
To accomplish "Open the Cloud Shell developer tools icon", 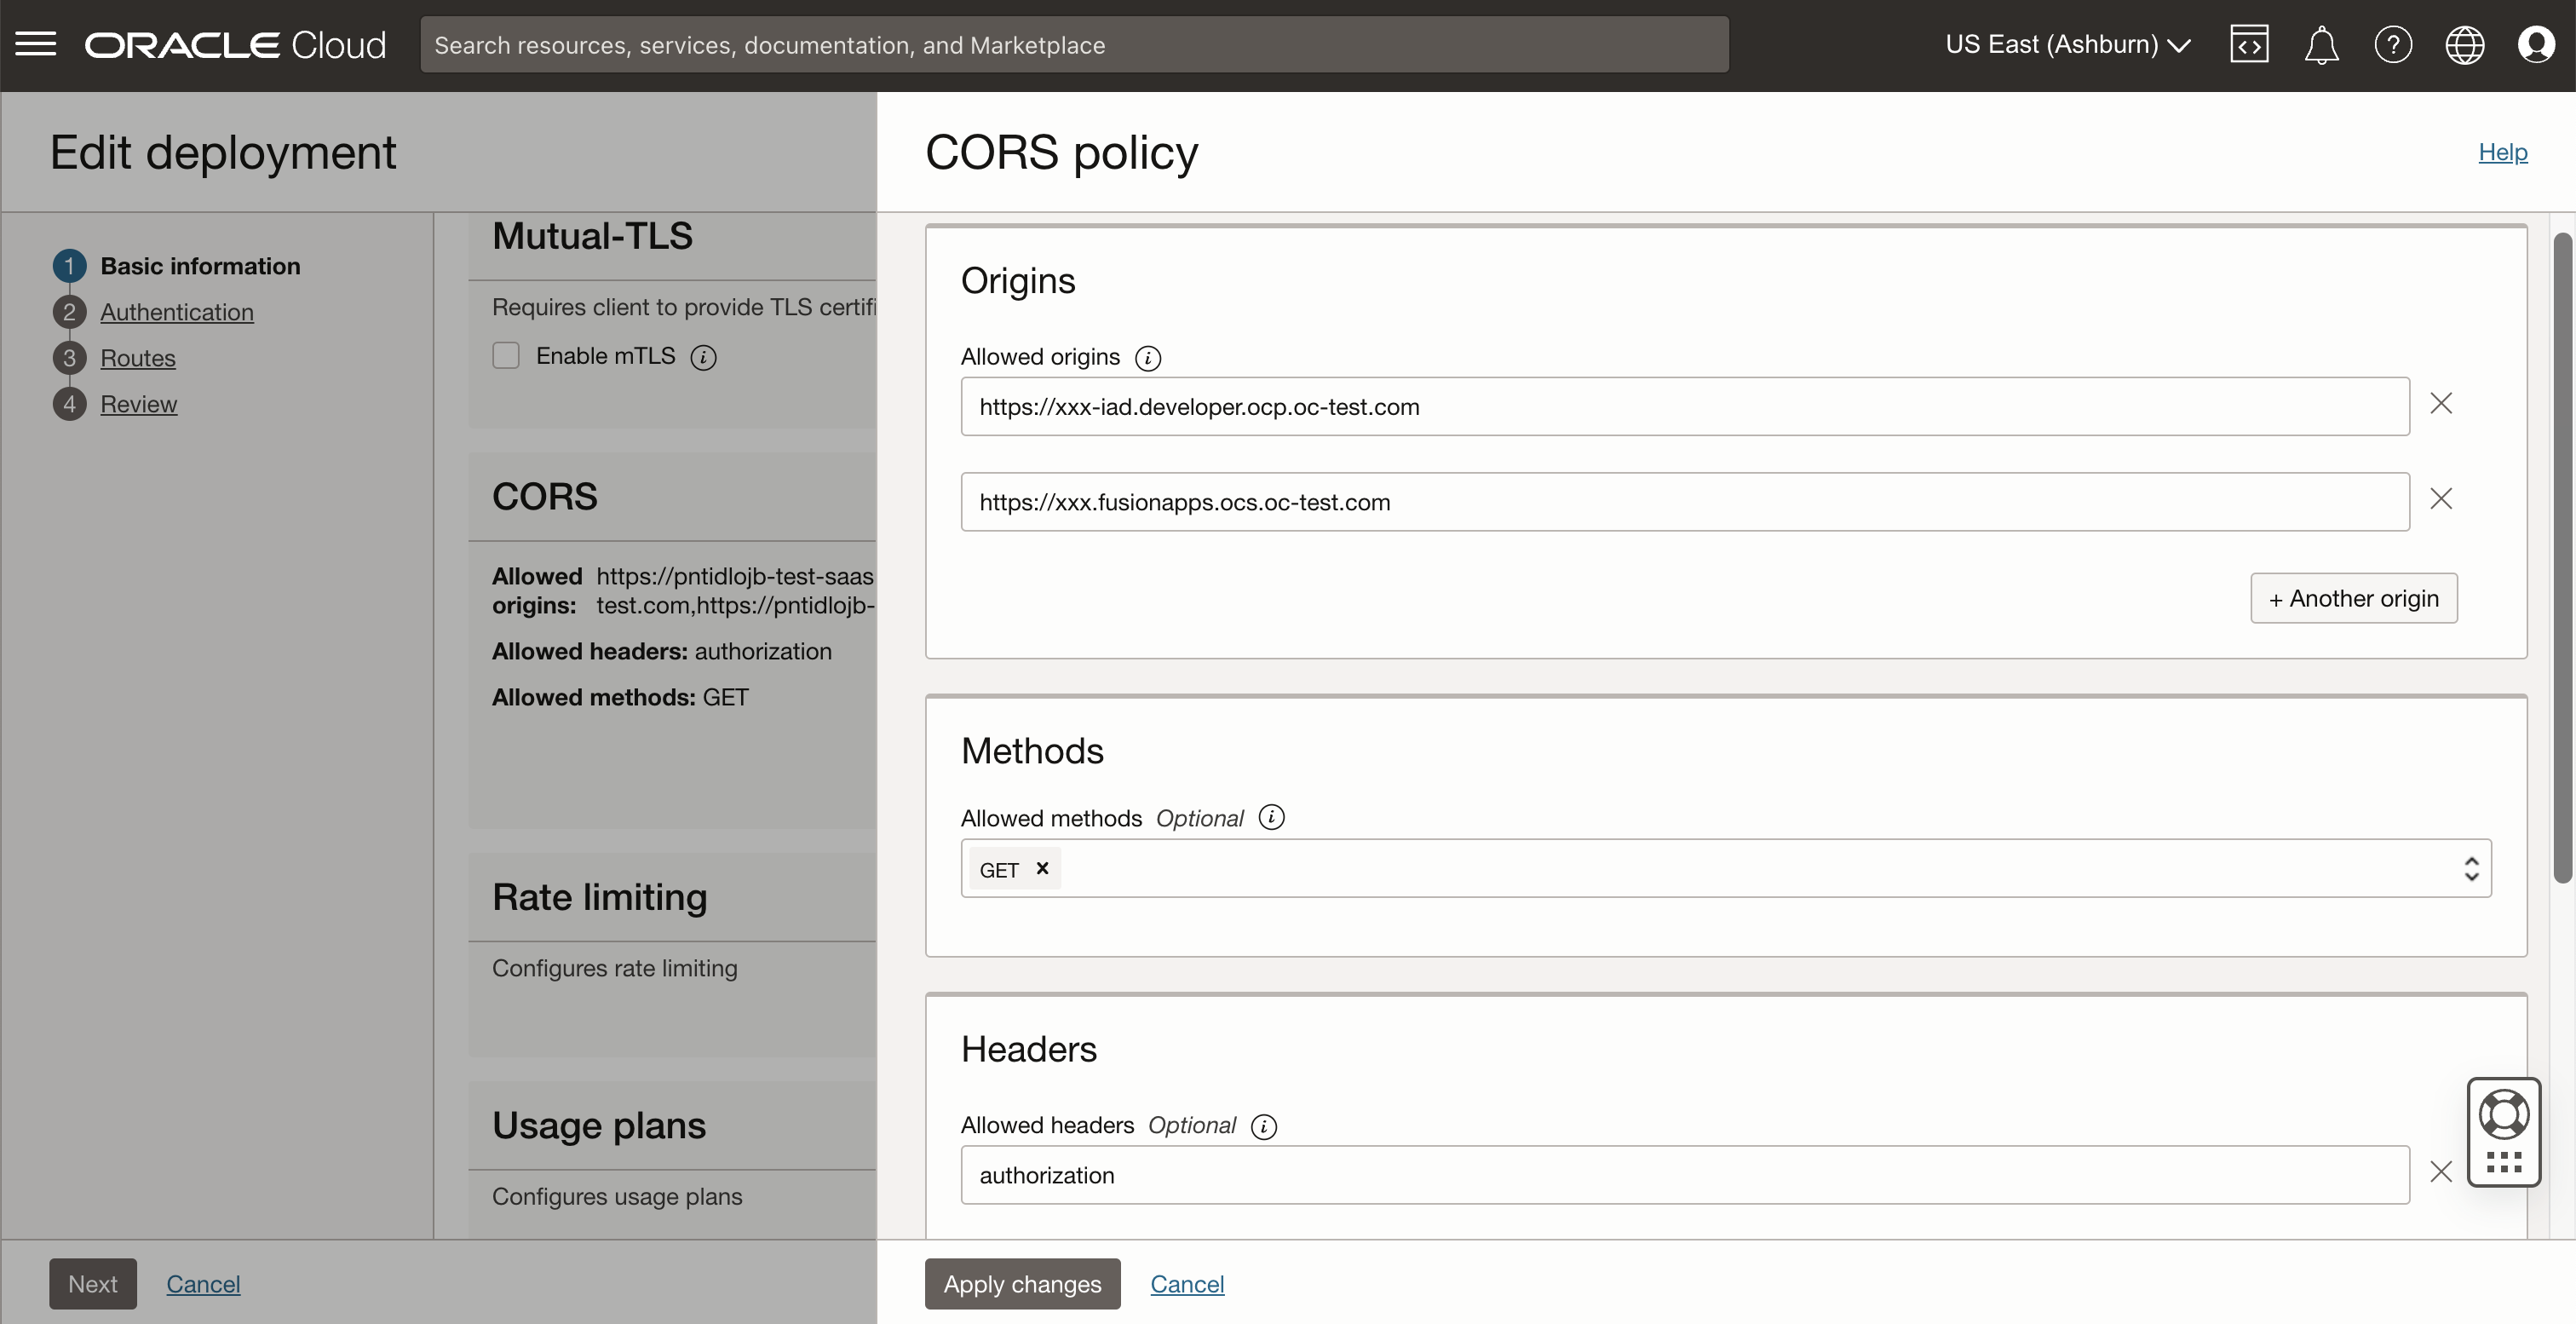I will 2249,44.
